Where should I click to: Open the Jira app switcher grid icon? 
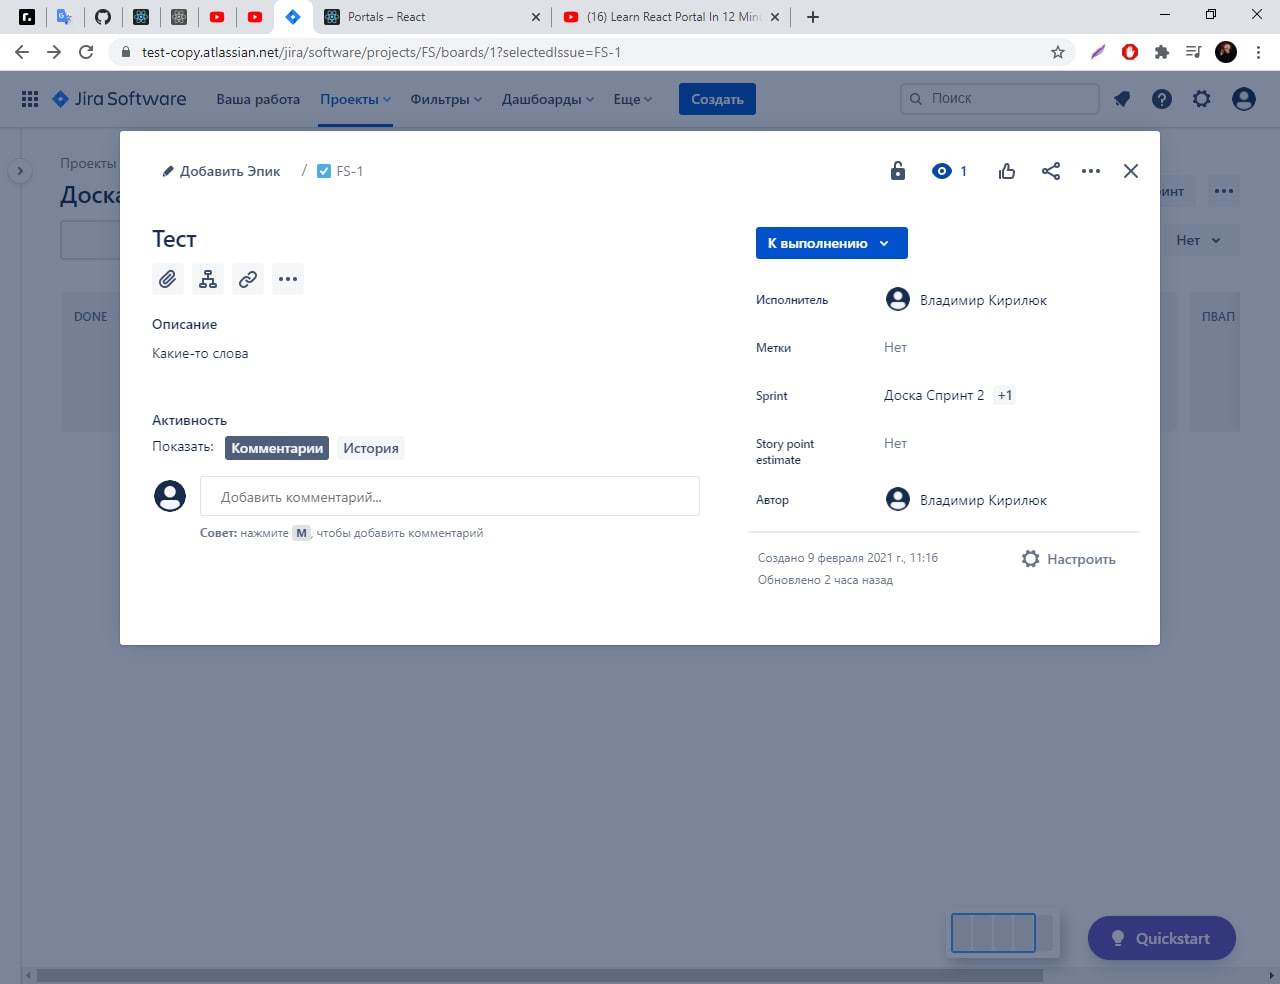click(x=30, y=99)
